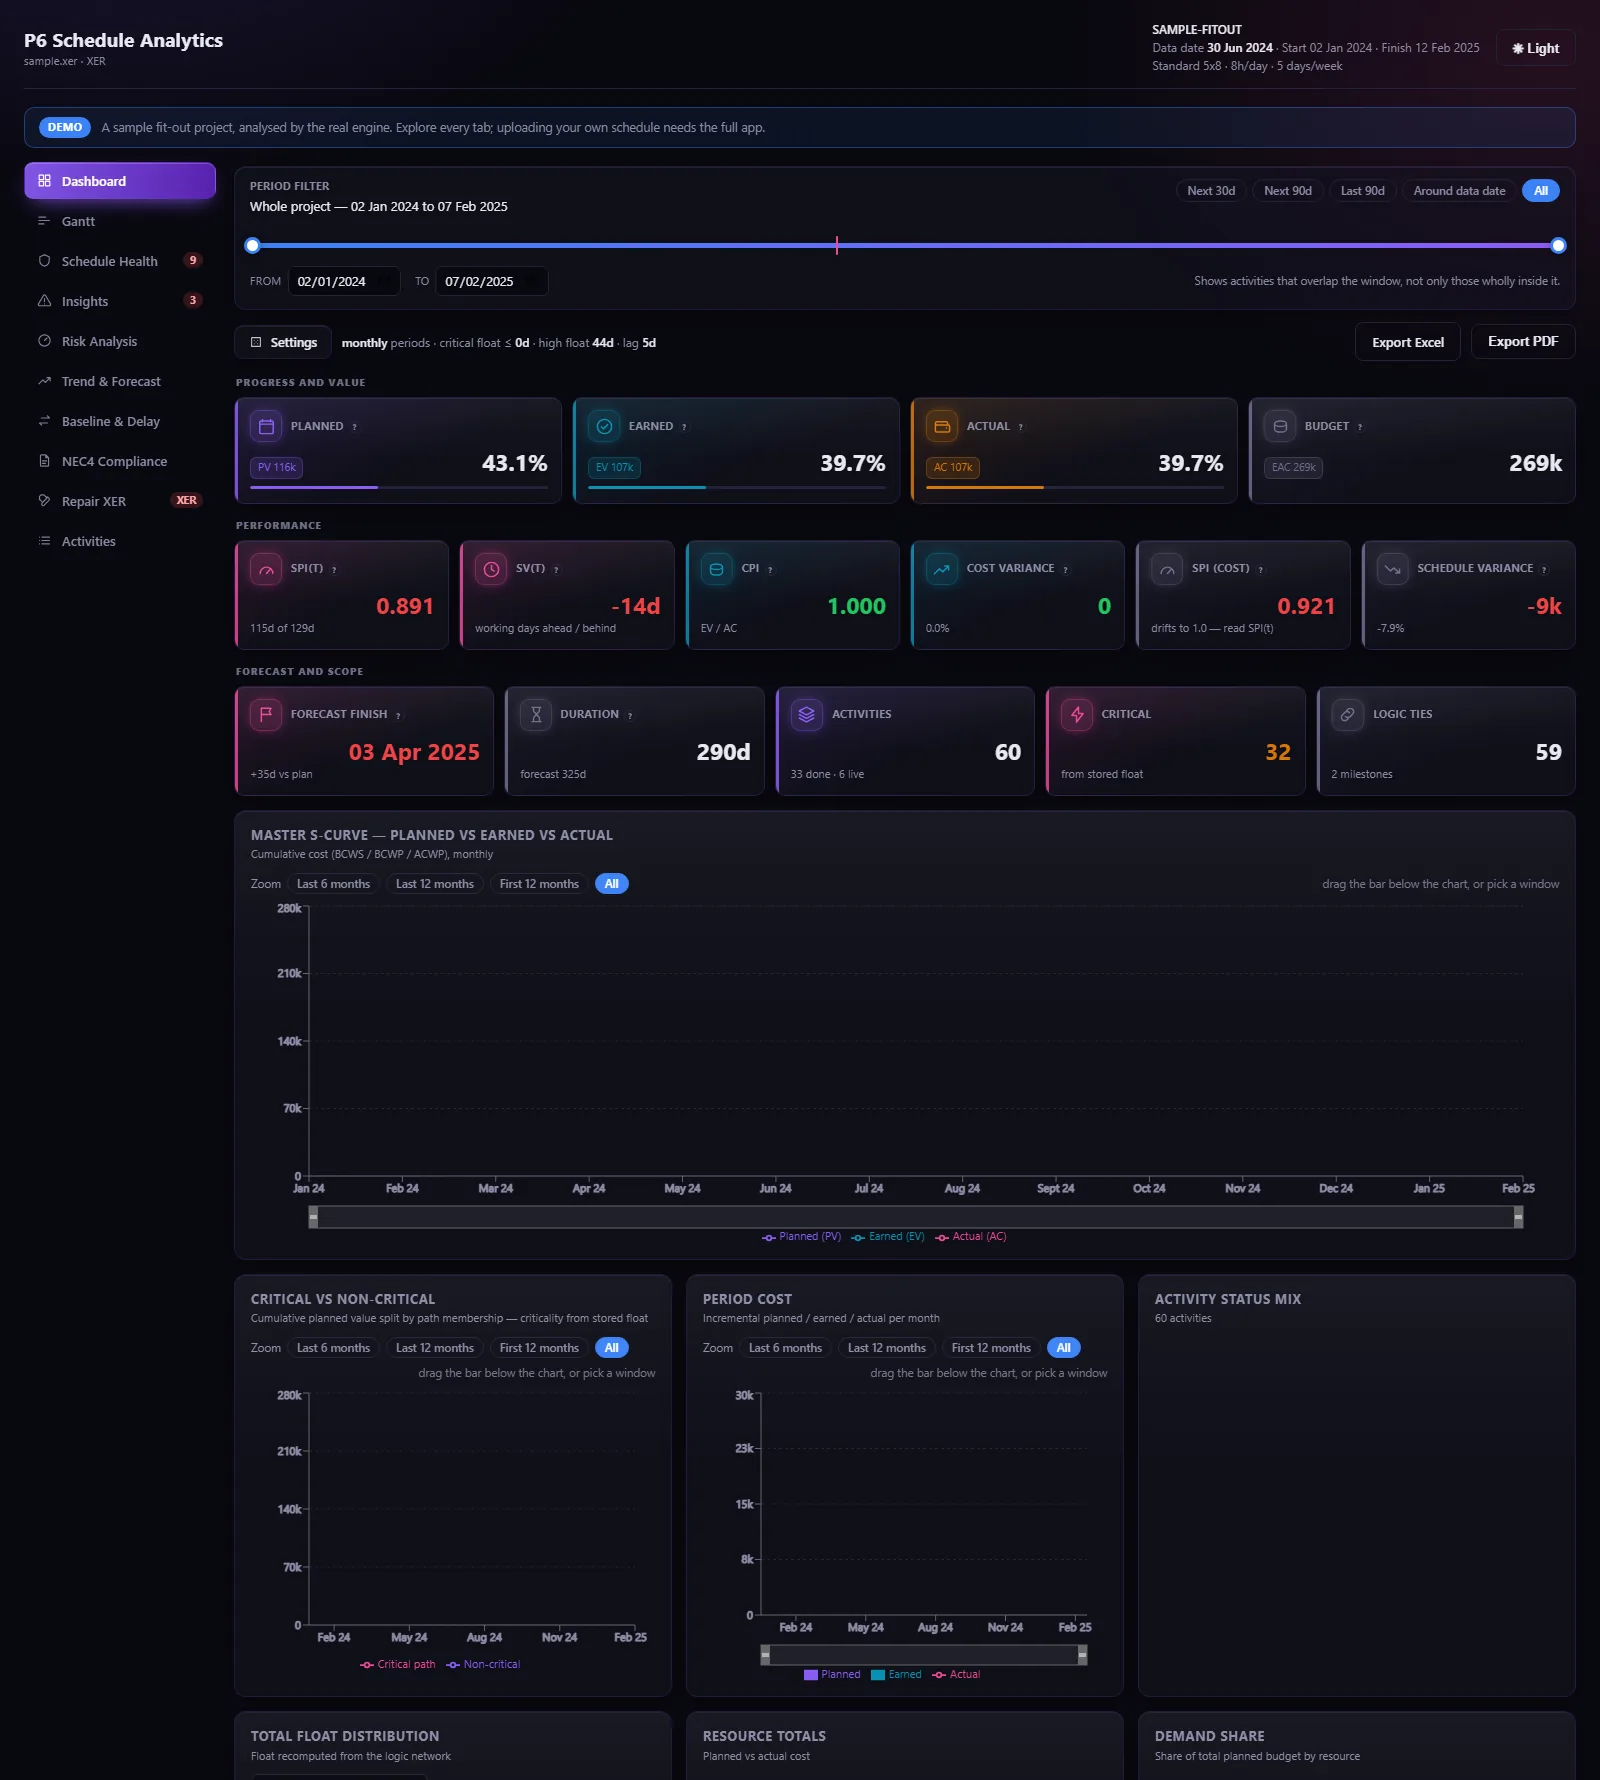Click the Baseline & Delay swap icon
1600x1780 pixels.
44,421
